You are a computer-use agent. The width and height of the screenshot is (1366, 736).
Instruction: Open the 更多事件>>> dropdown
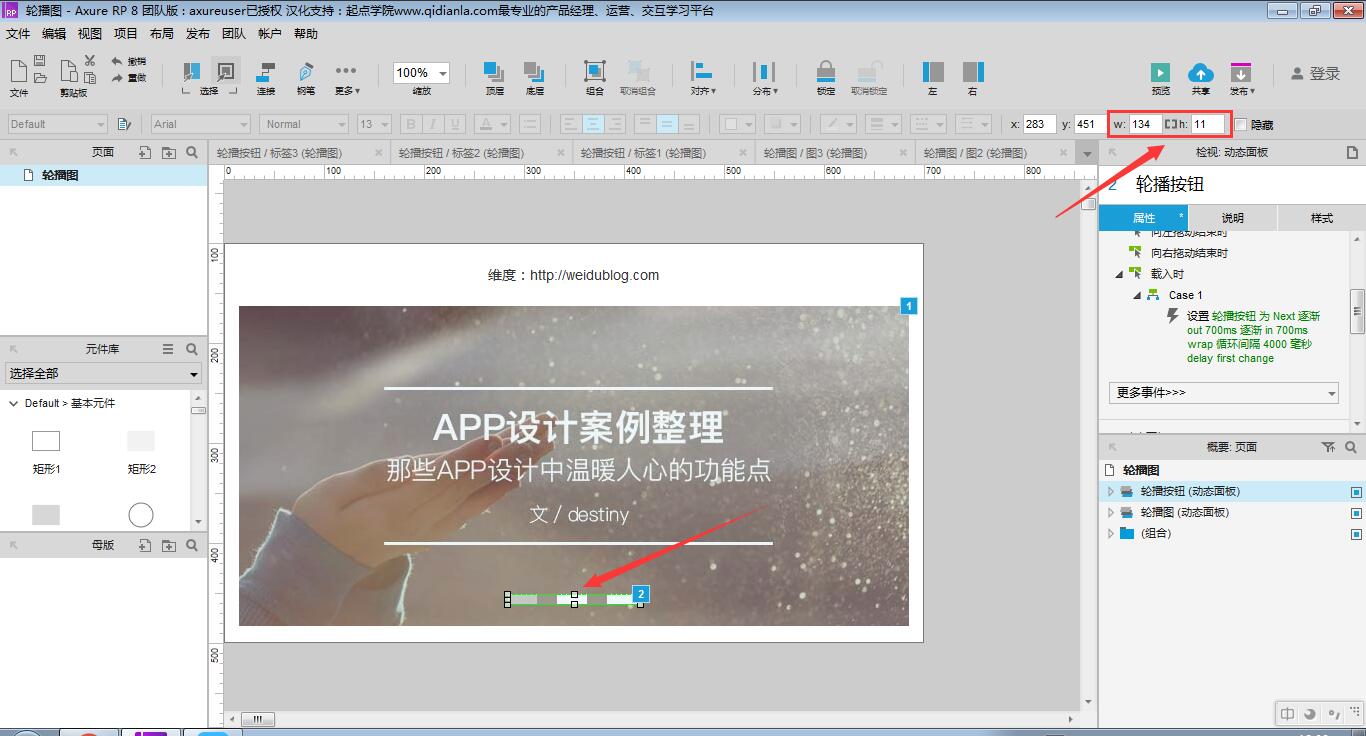[x=1224, y=393]
